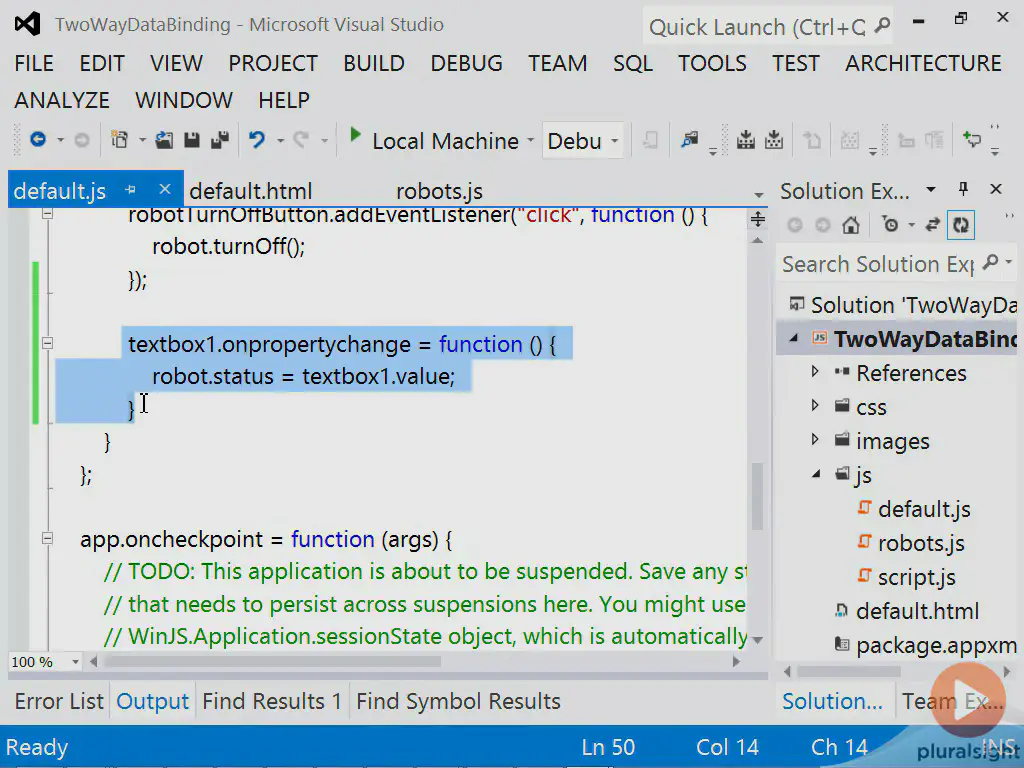Screen dimensions: 1024x768
Task: Click the editor horizontal scrollbar thumb
Action: [x=272, y=662]
